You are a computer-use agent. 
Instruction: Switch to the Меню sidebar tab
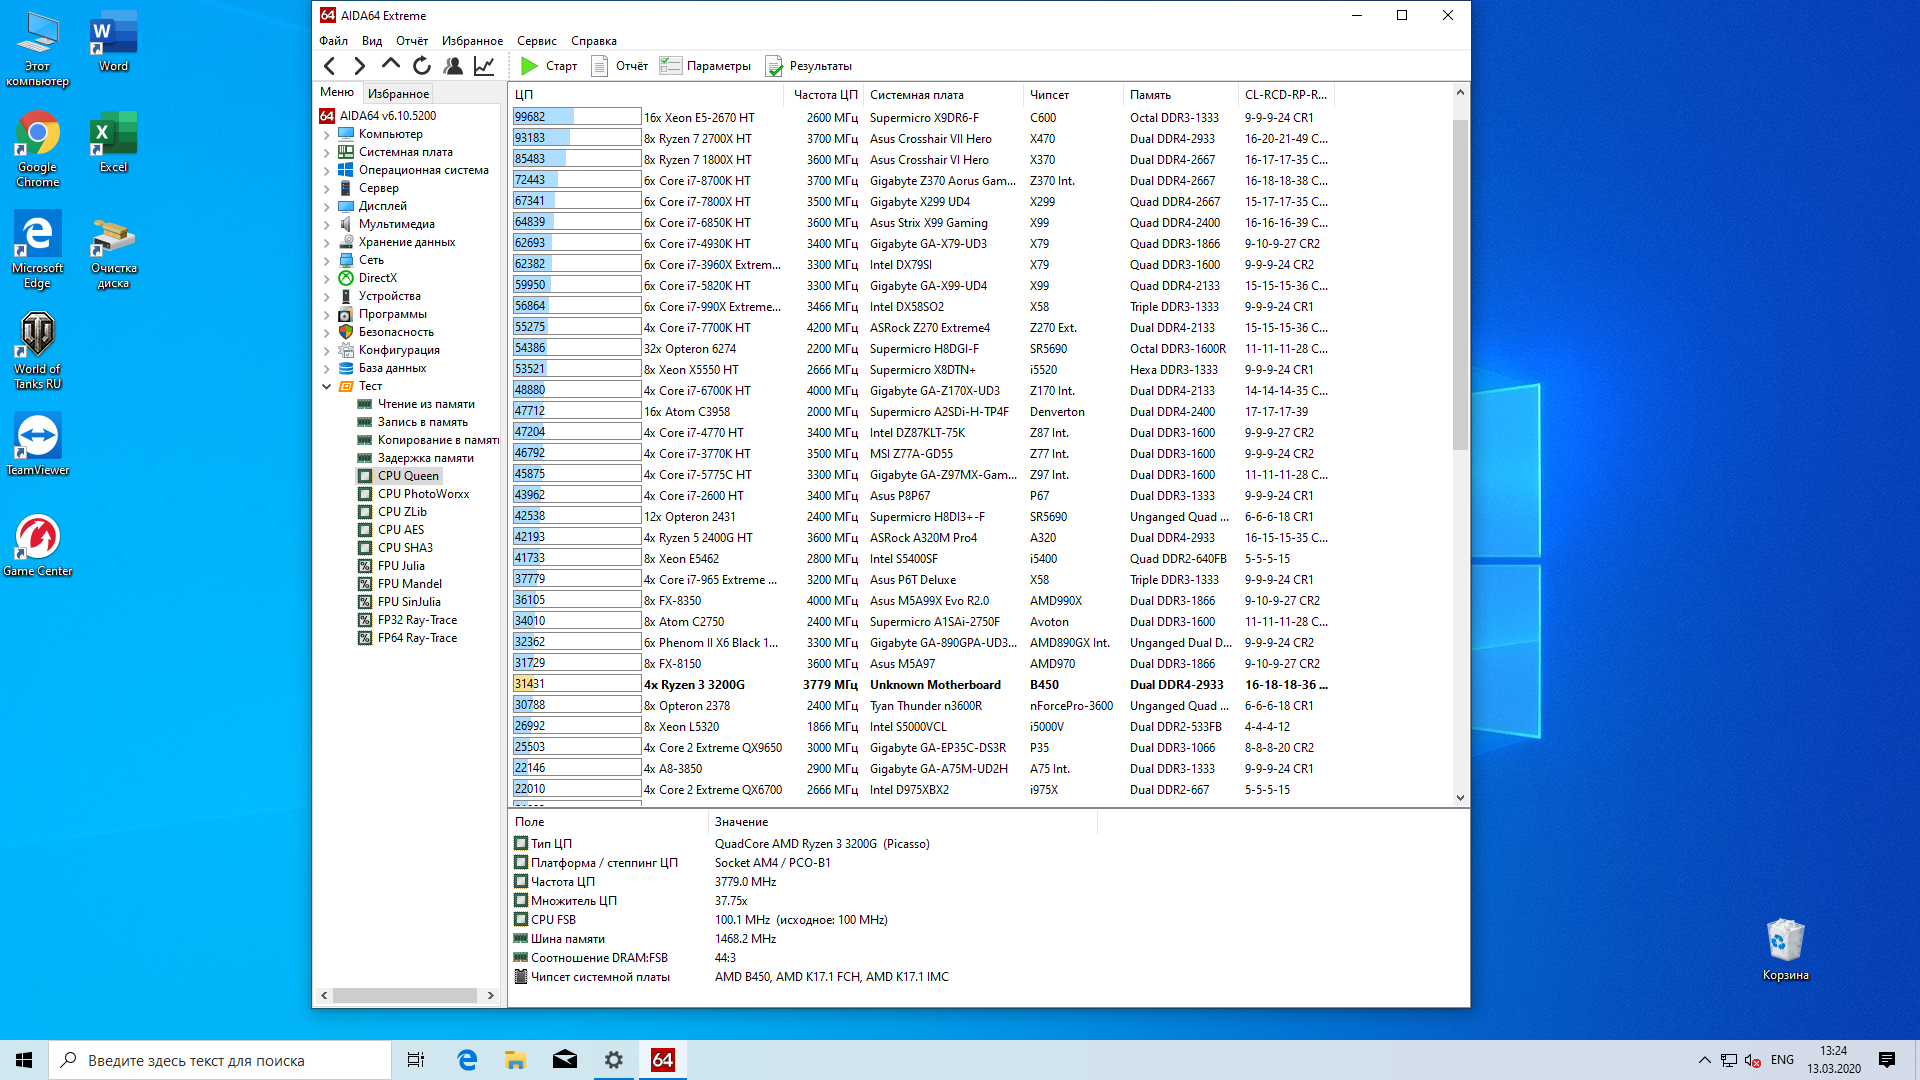[337, 92]
